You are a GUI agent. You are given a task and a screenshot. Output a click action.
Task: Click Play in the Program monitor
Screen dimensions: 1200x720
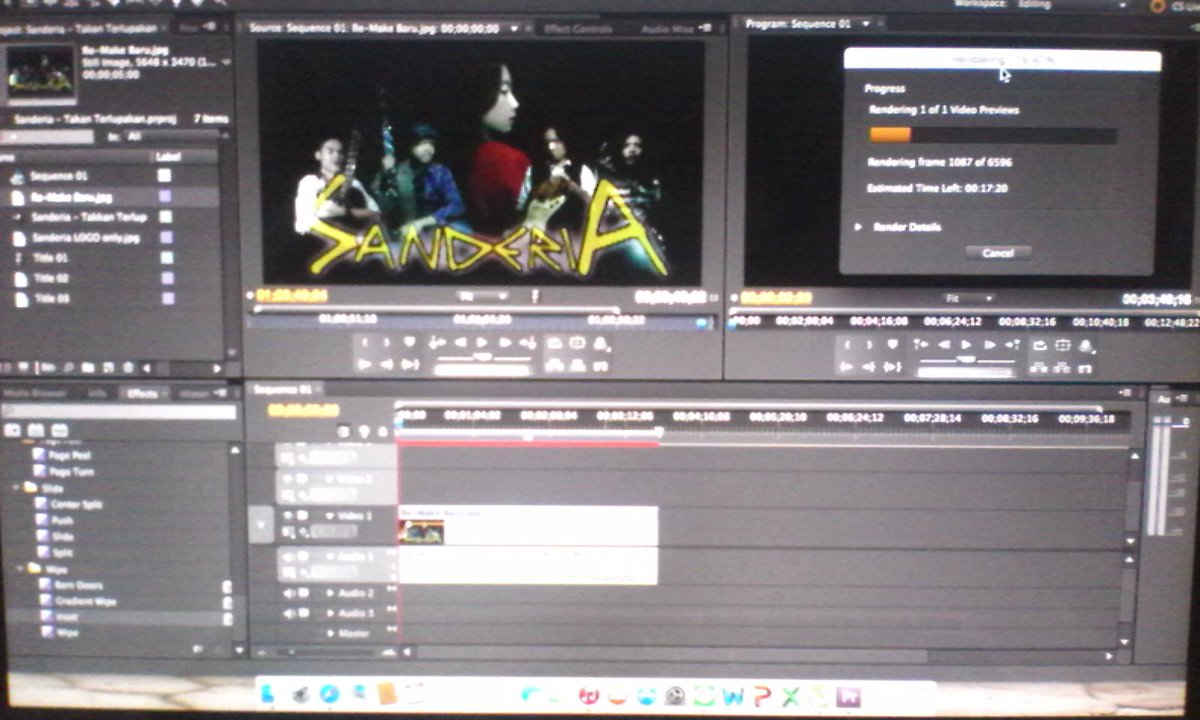(x=966, y=345)
